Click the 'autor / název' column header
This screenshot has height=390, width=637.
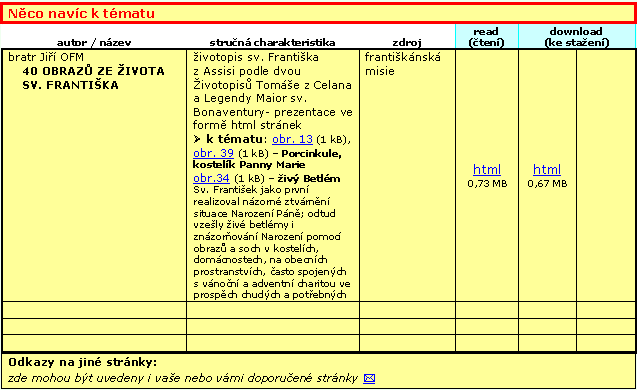coord(94,43)
